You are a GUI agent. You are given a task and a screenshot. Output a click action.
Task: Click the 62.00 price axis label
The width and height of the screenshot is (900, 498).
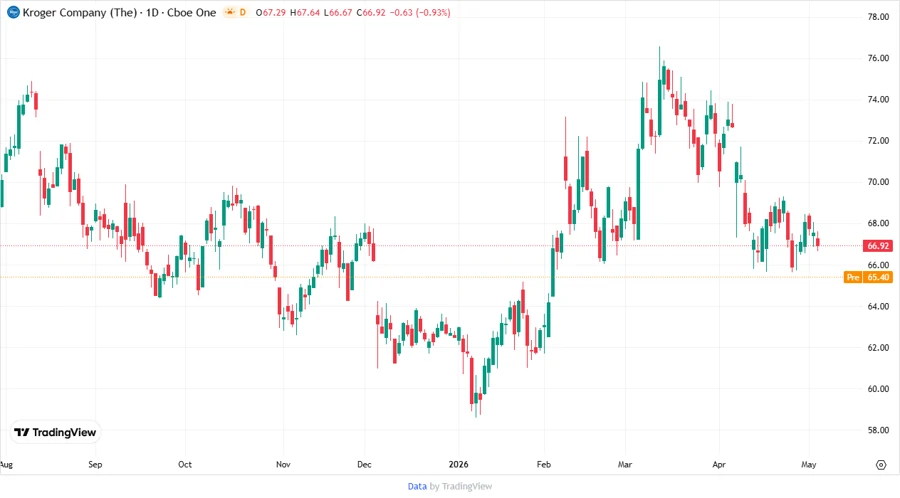pyautogui.click(x=878, y=348)
